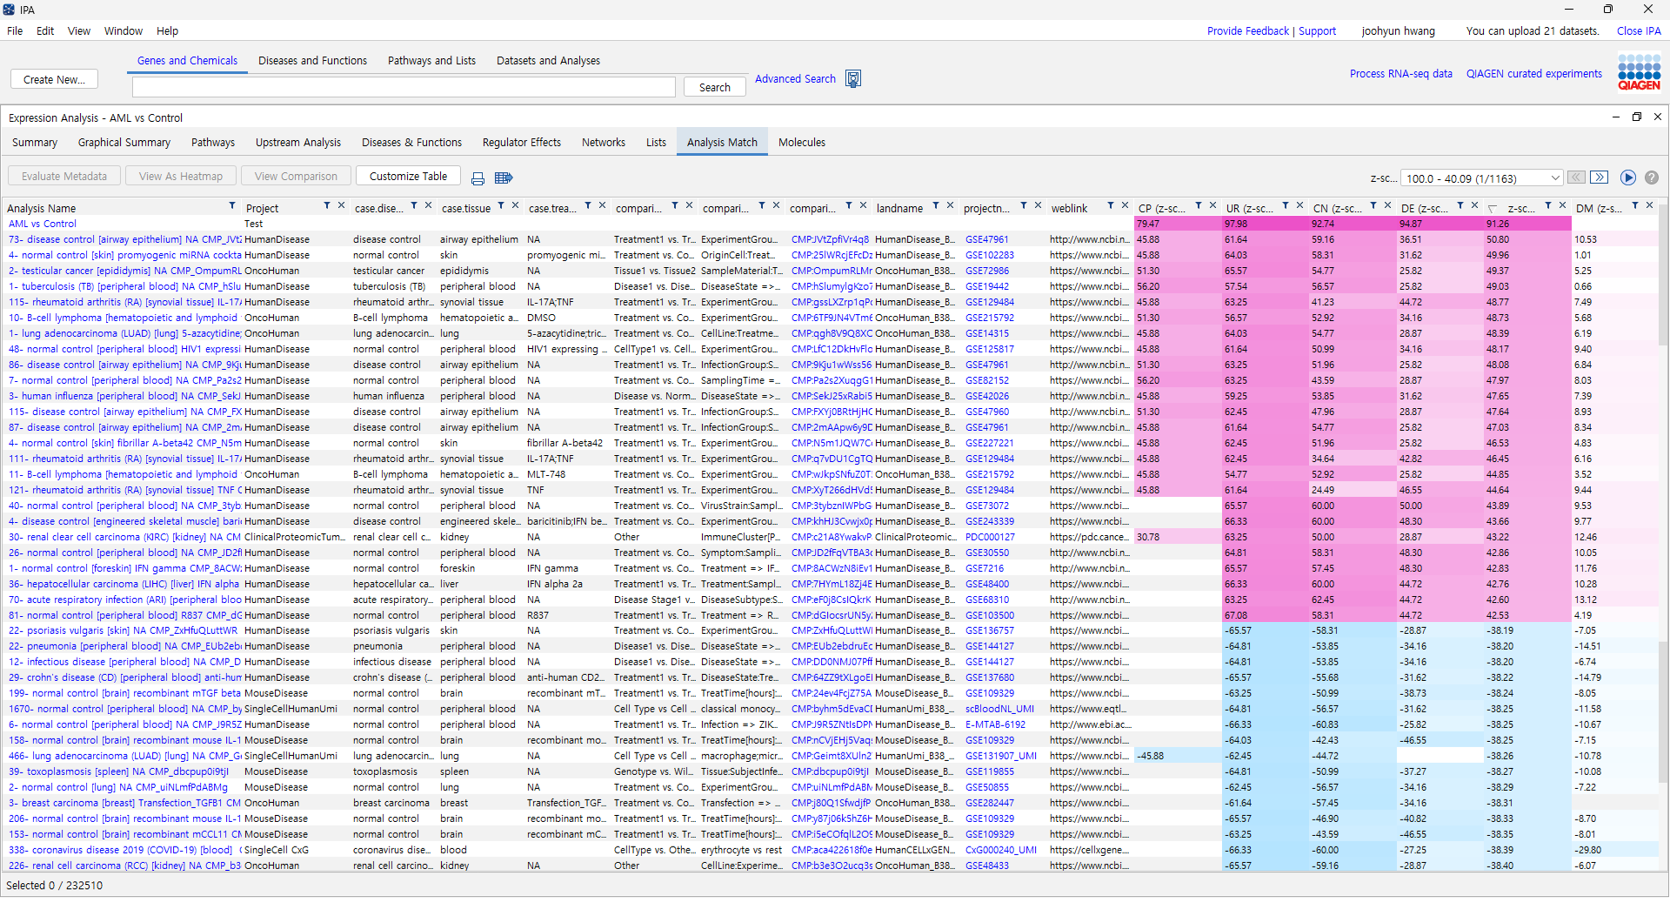Screen dimensions: 1670x898
Task: Filter the case.treatment column
Action: pos(587,206)
